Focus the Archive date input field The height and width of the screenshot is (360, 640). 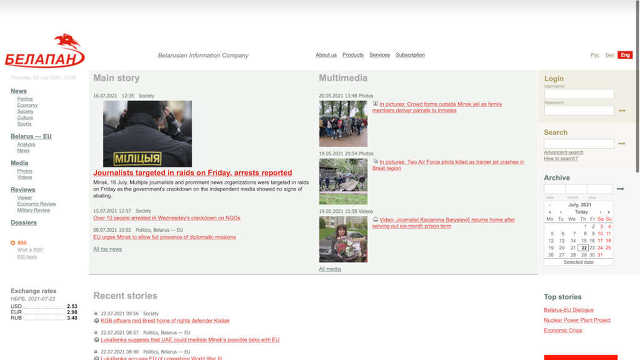pyautogui.click(x=578, y=189)
